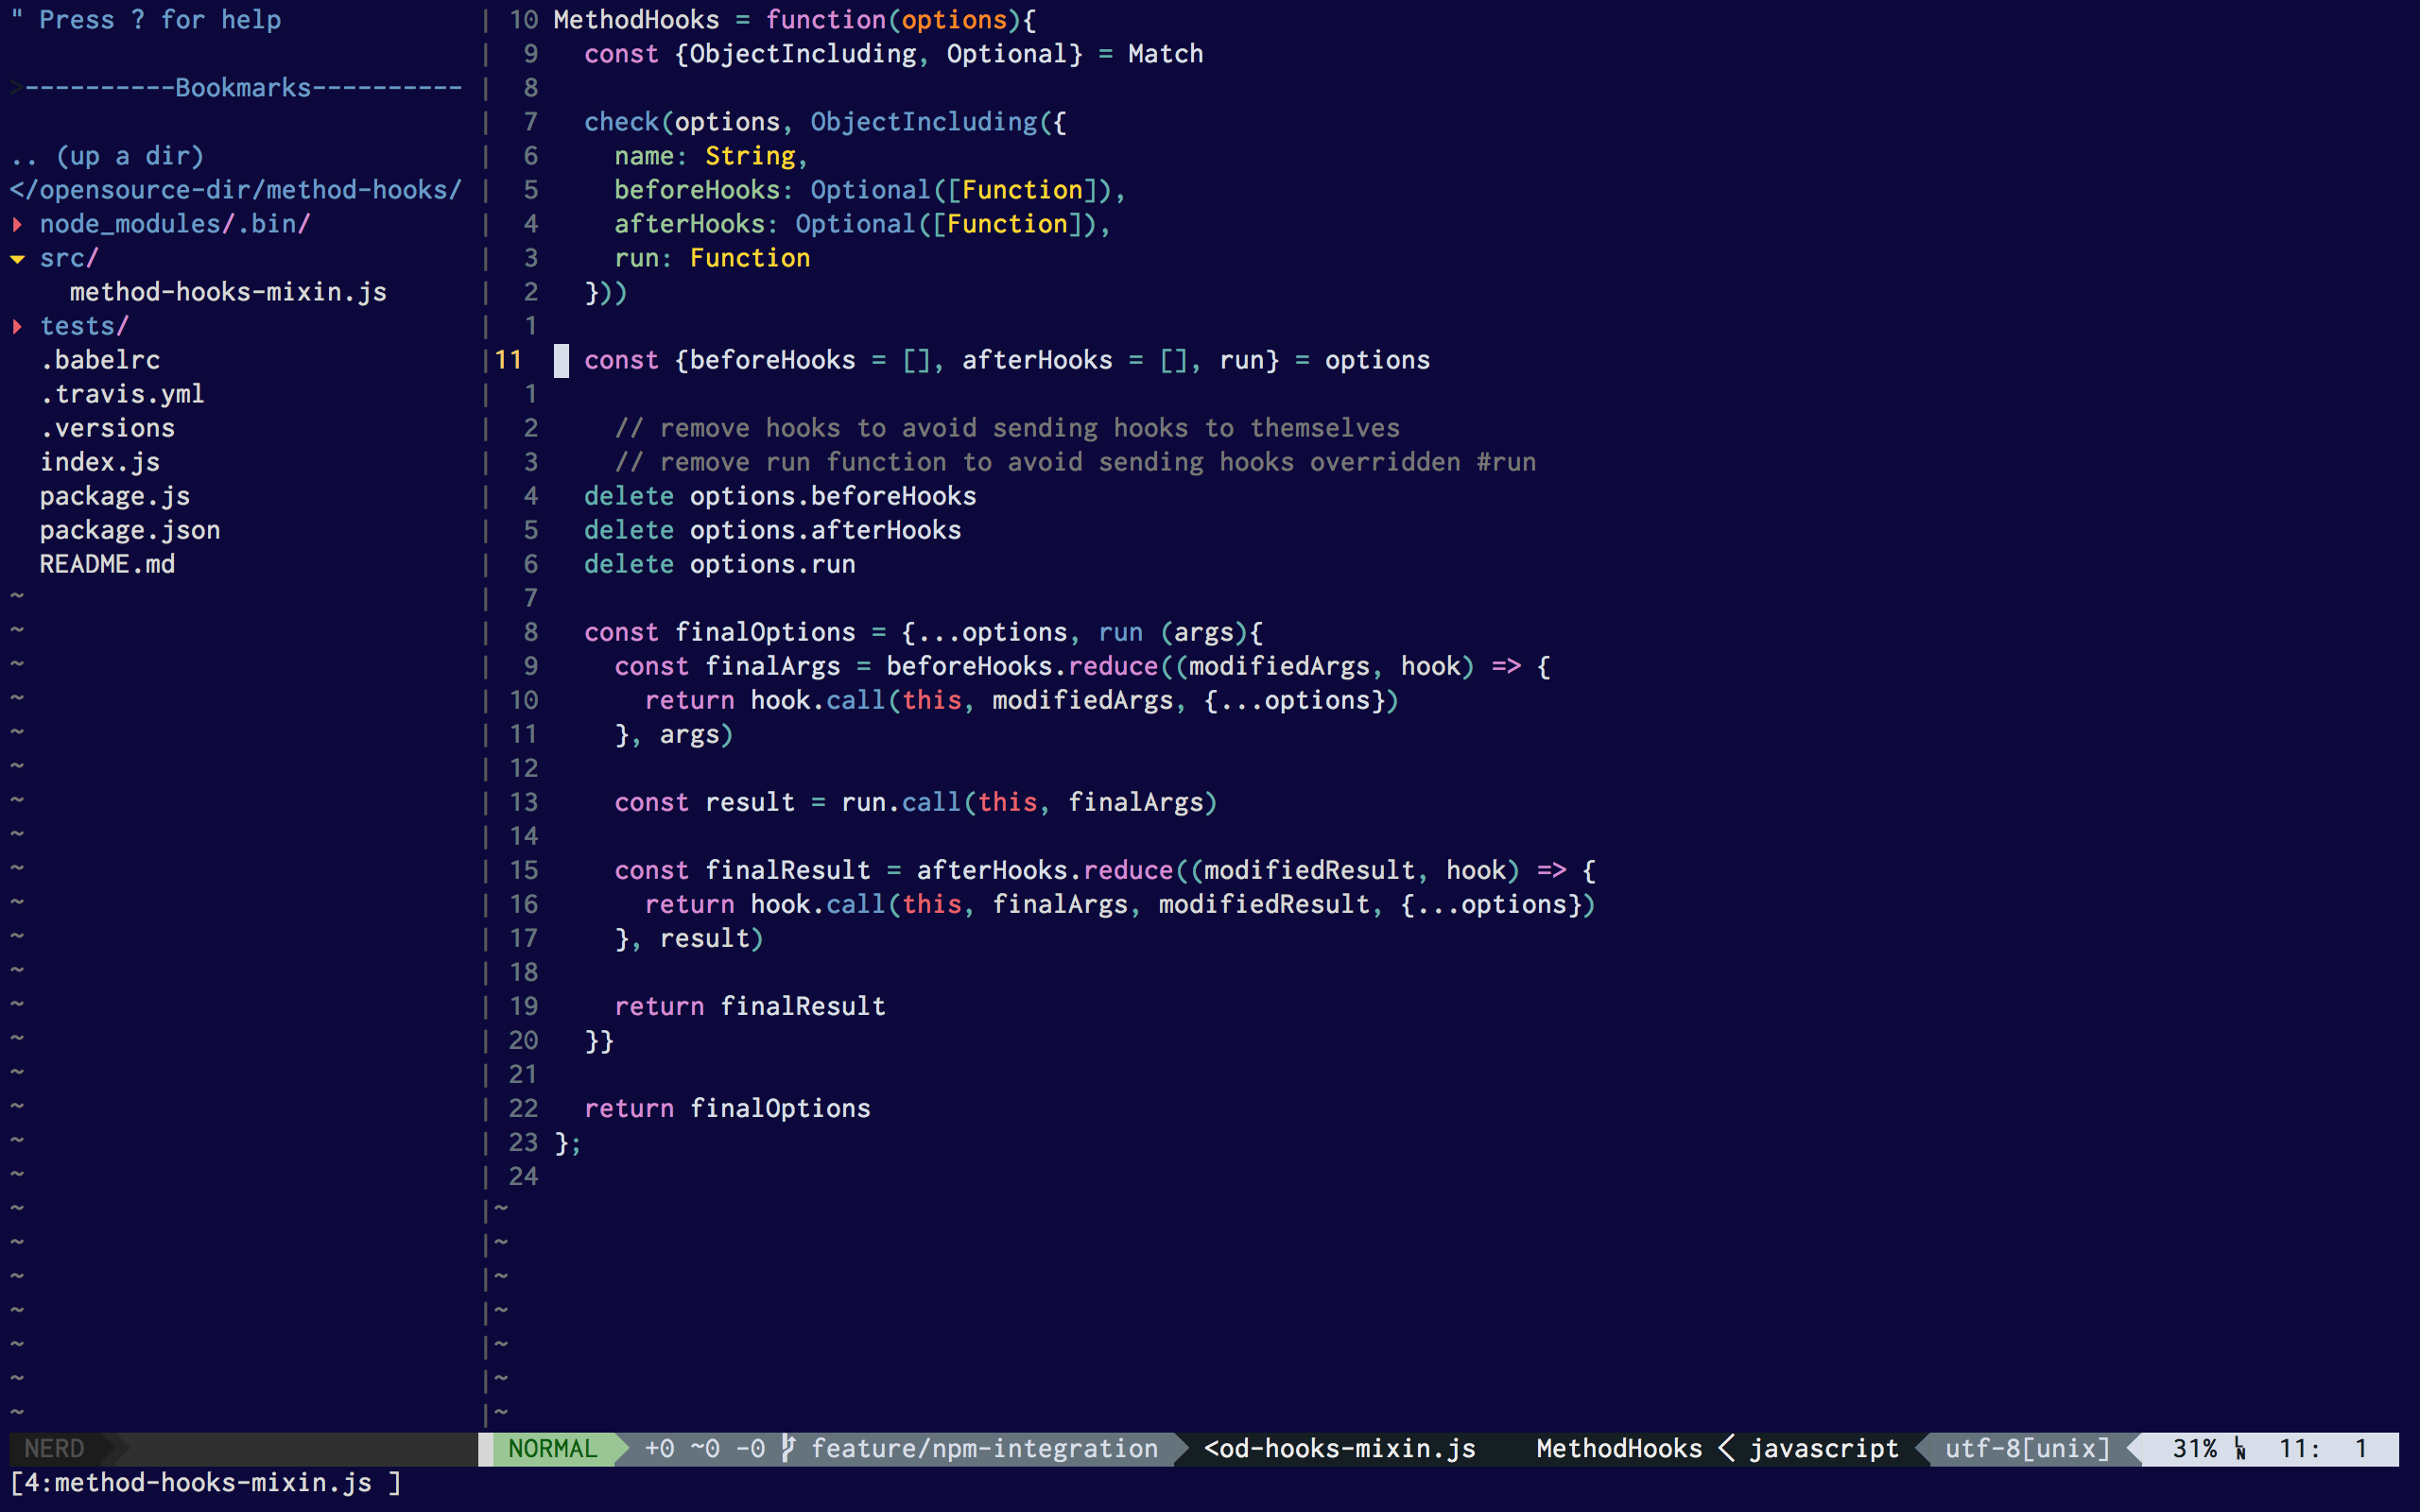Collapse the src/ folder arrow

pyautogui.click(x=17, y=258)
